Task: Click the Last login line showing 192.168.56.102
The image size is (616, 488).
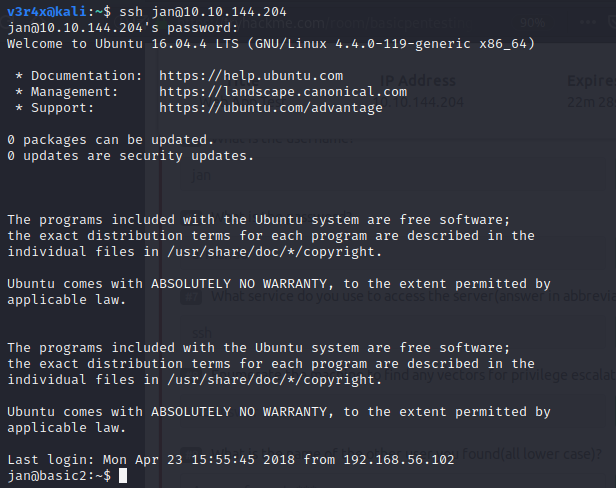Action: coord(231,459)
